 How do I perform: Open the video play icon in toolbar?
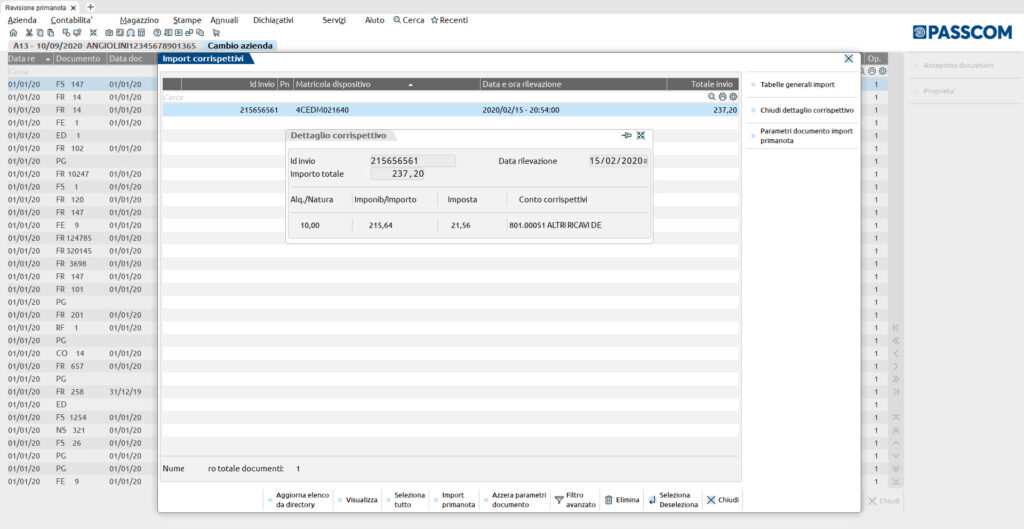(178, 33)
